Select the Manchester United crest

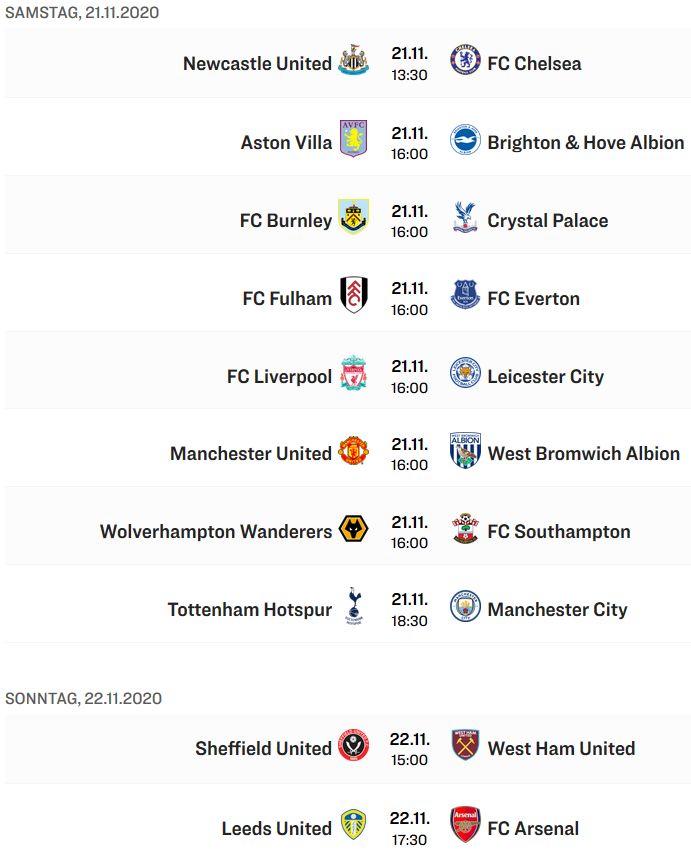pos(353,452)
